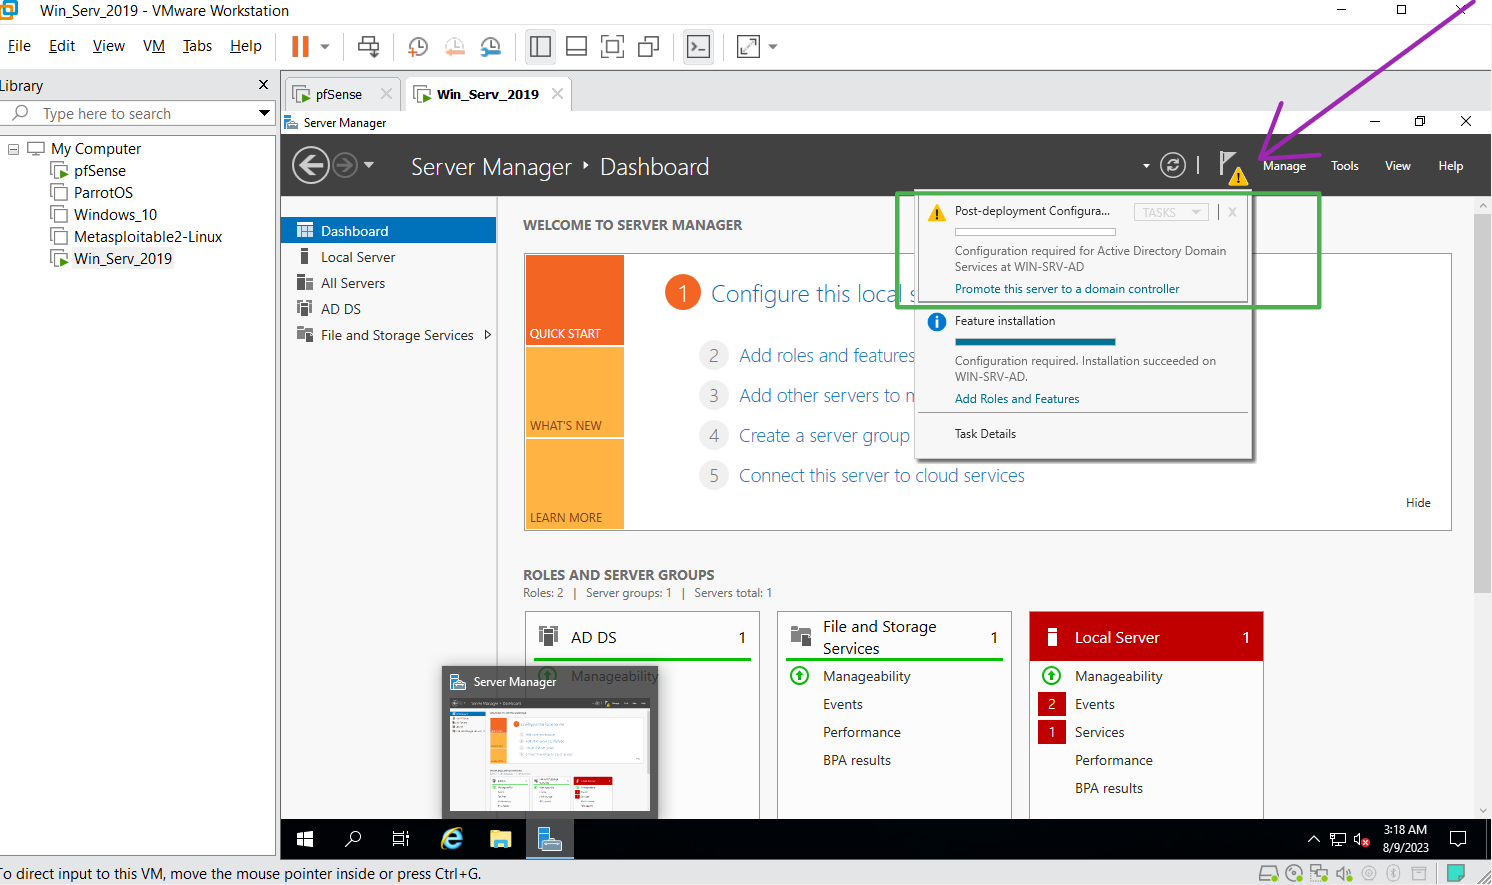This screenshot has width=1492, height=885.
Task: Close the Win_Serv_2019 tab
Action: pos(557,93)
